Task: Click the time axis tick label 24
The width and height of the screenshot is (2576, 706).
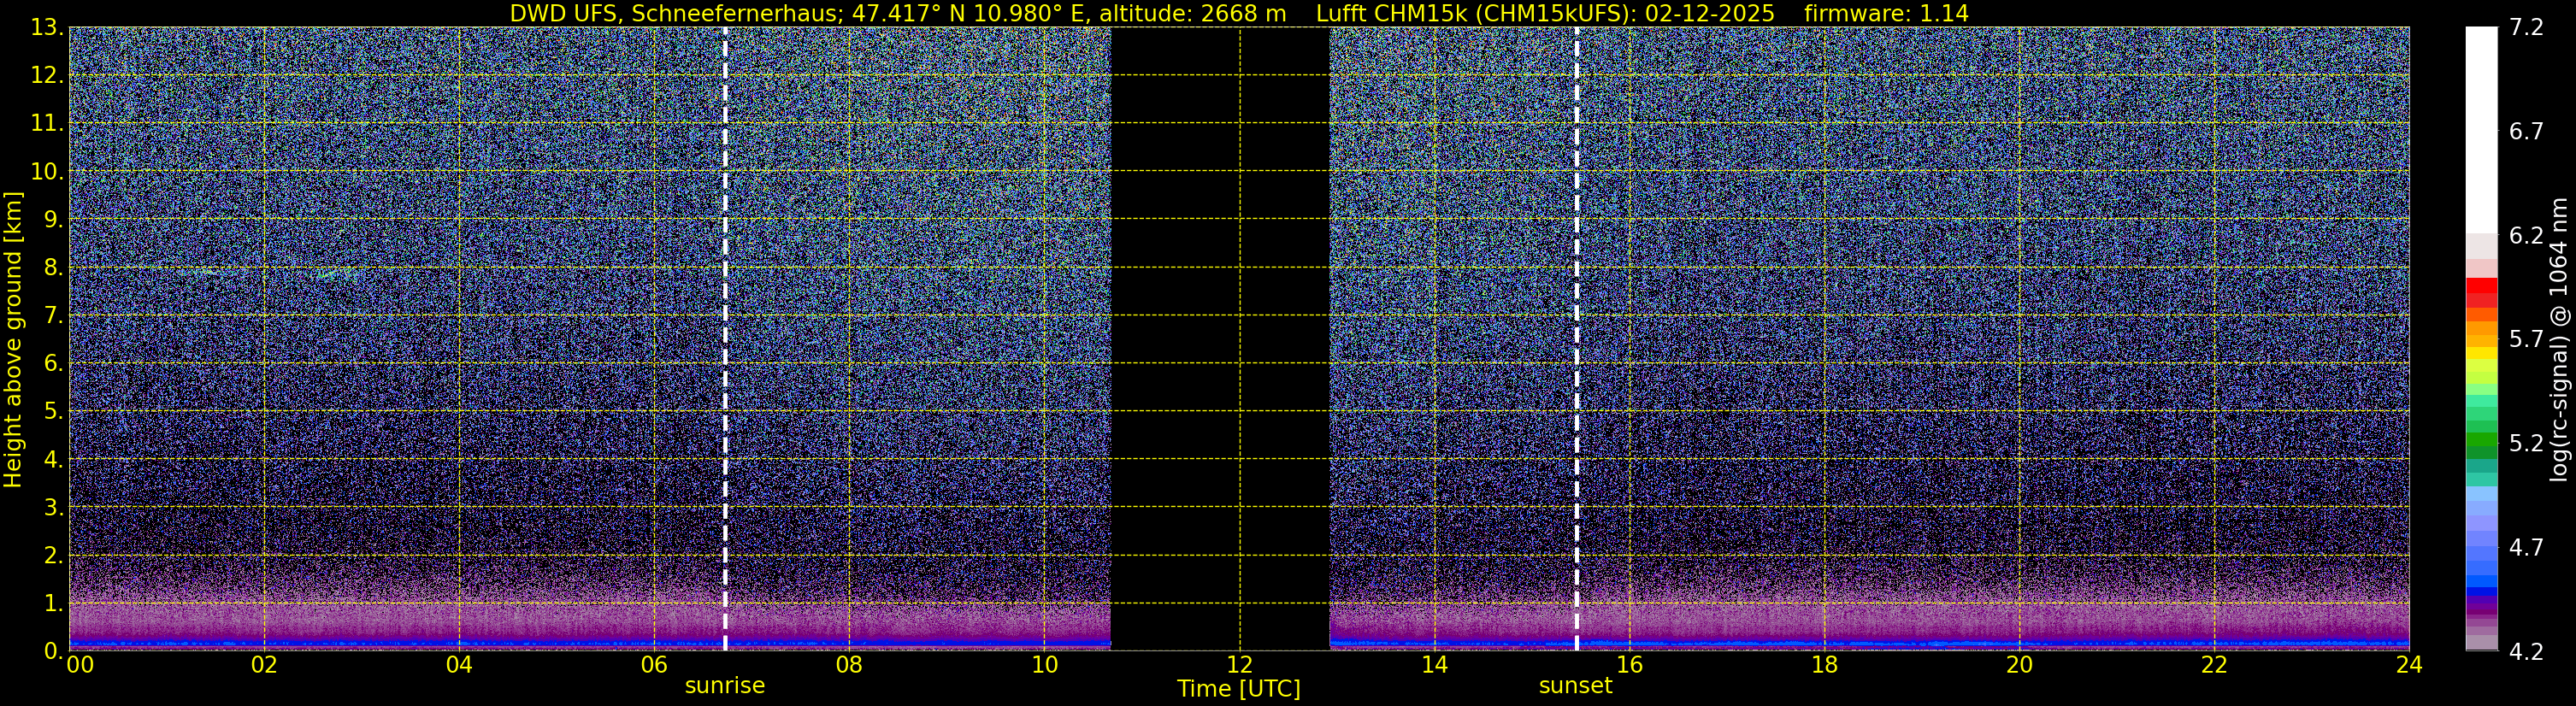Action: (2409, 666)
